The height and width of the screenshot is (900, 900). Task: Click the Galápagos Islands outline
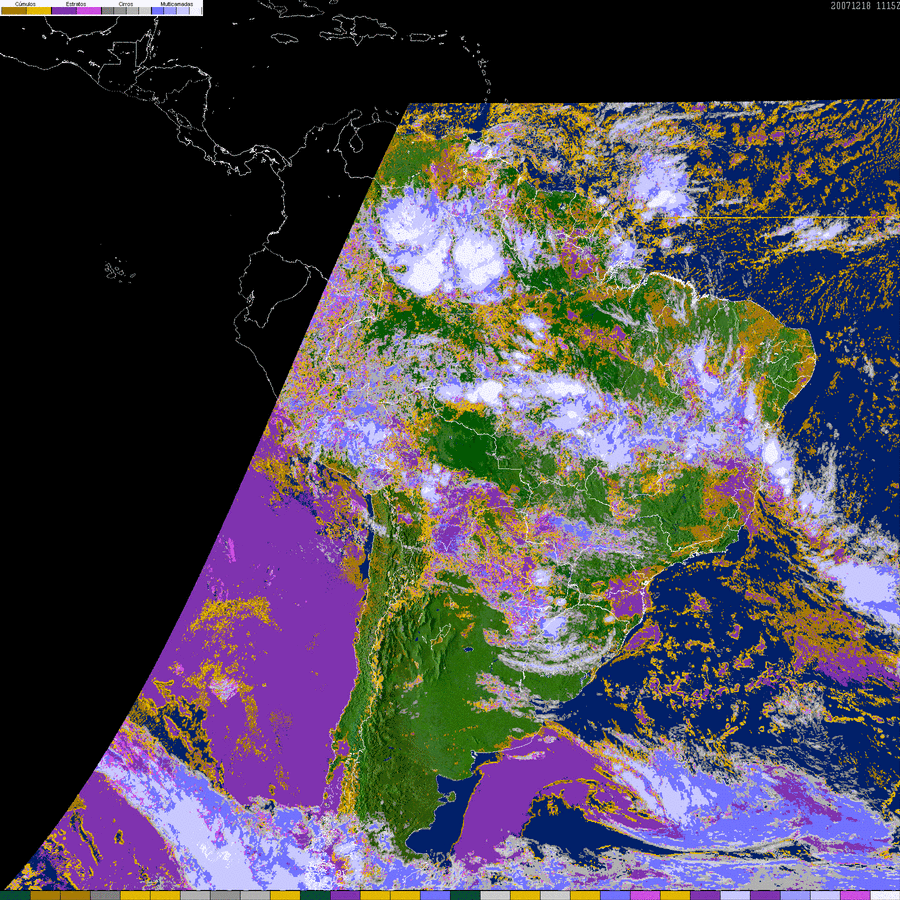[120, 269]
